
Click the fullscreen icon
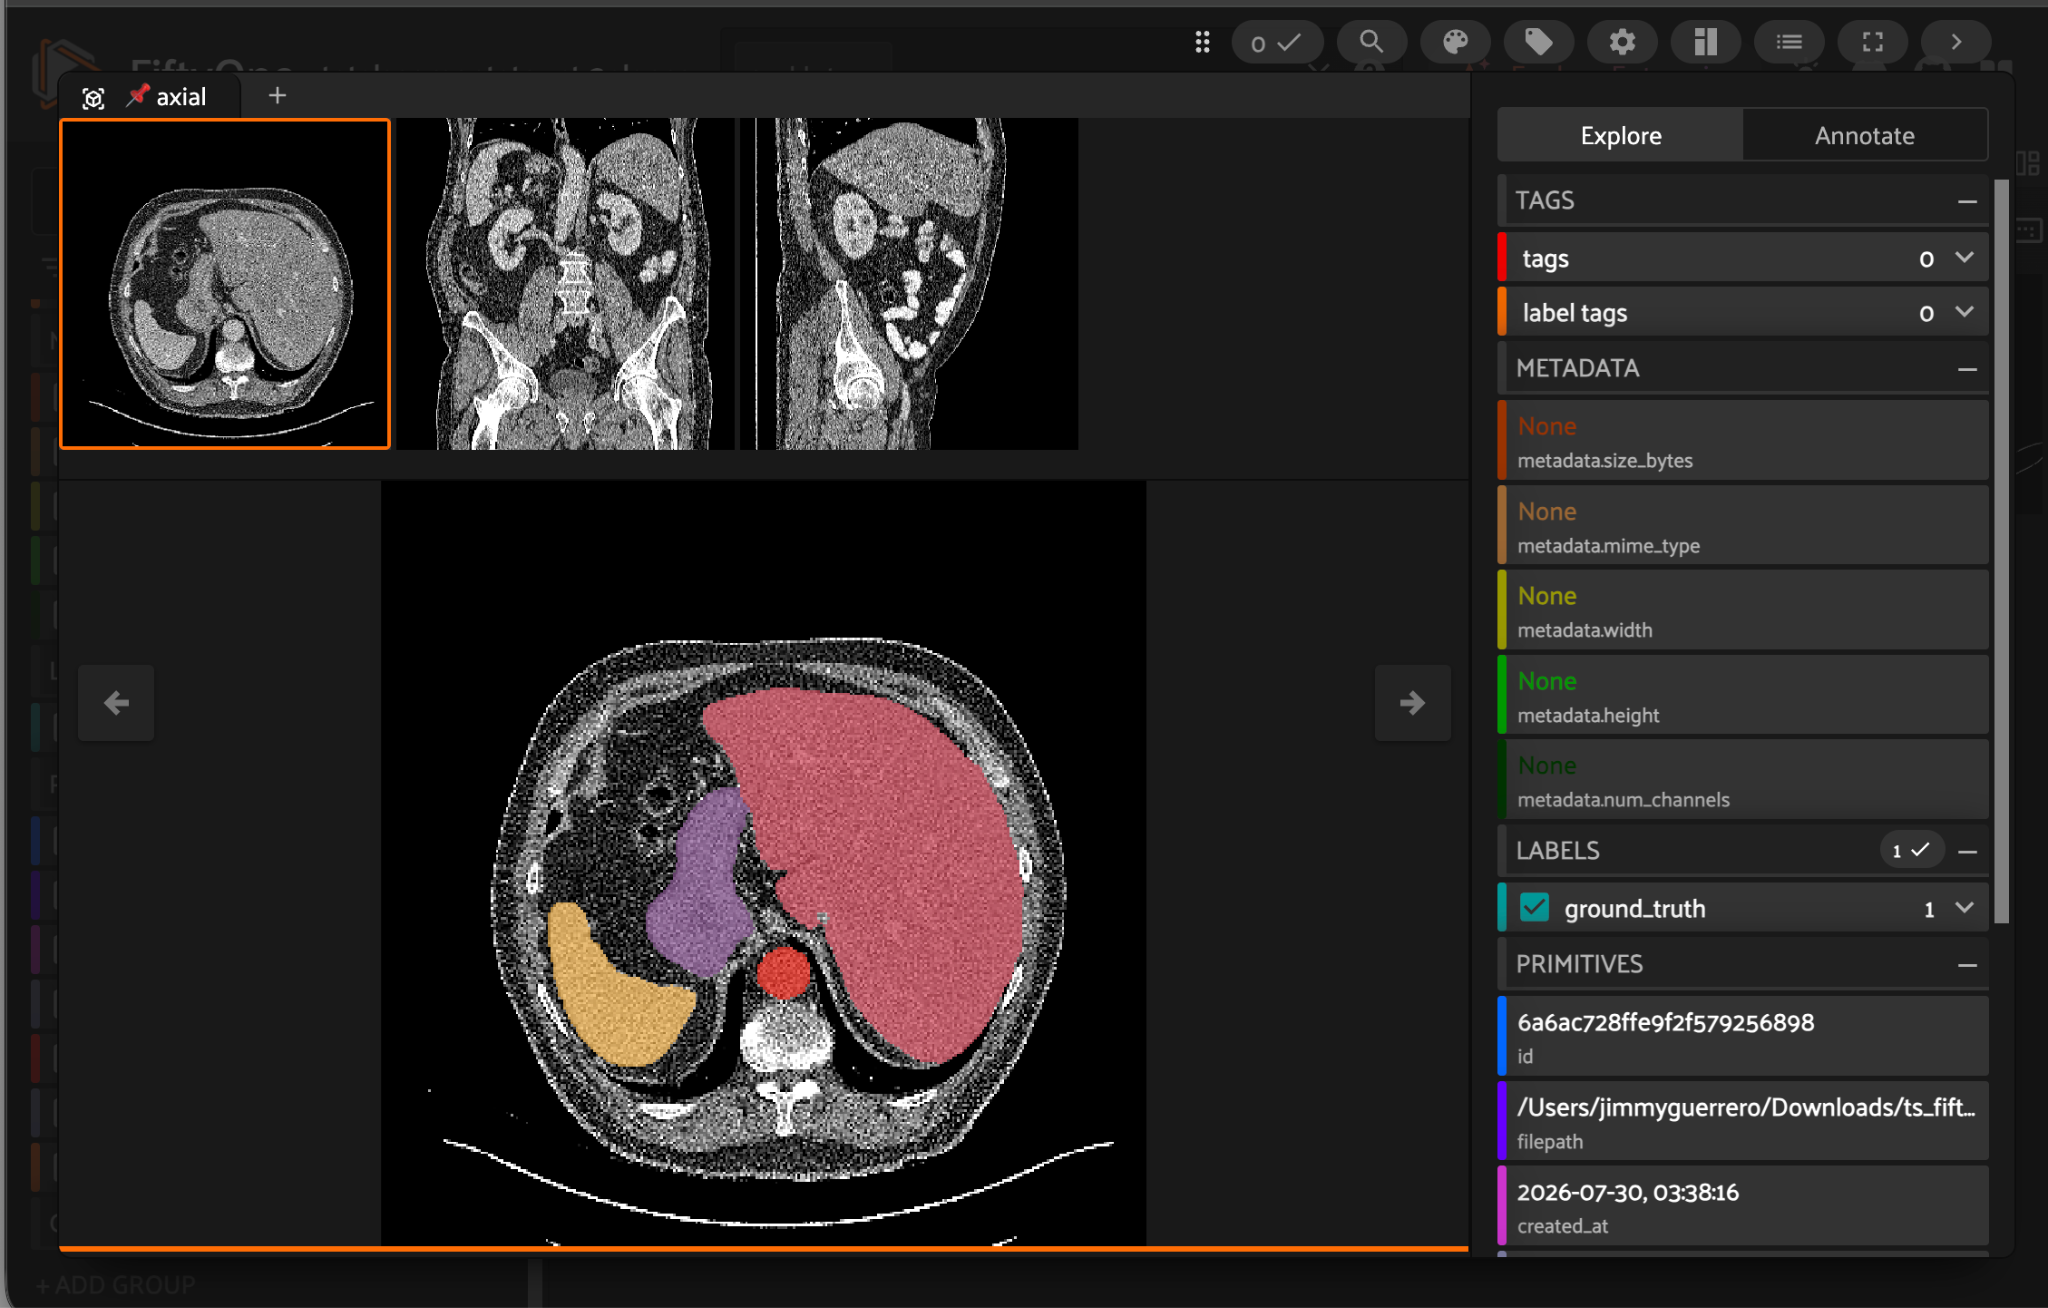[1873, 42]
